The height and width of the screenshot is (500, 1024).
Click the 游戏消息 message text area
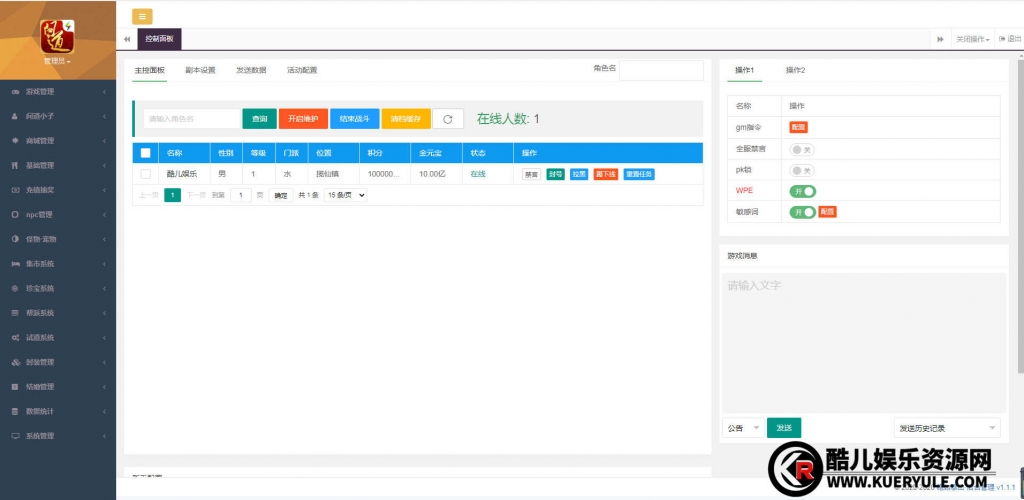click(x=863, y=340)
